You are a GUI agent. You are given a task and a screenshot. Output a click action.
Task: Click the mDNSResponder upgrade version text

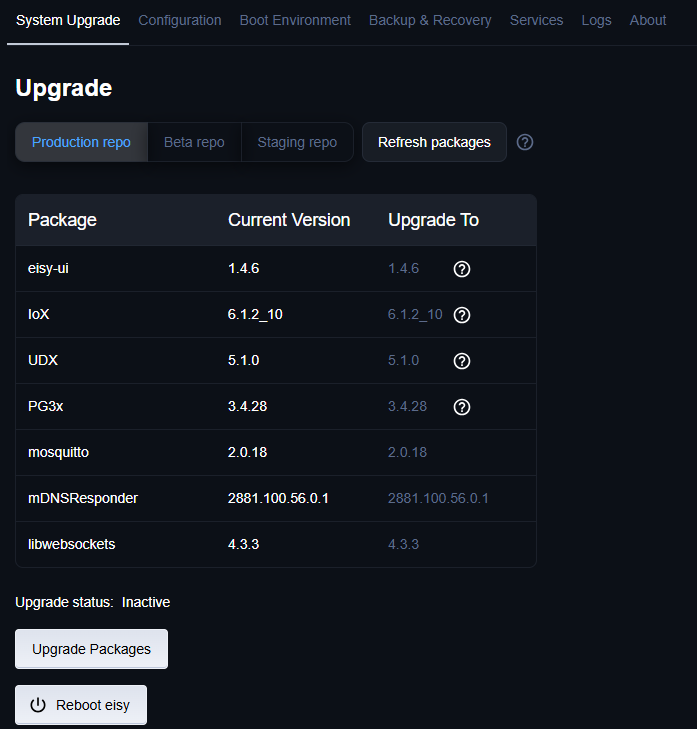coord(438,498)
